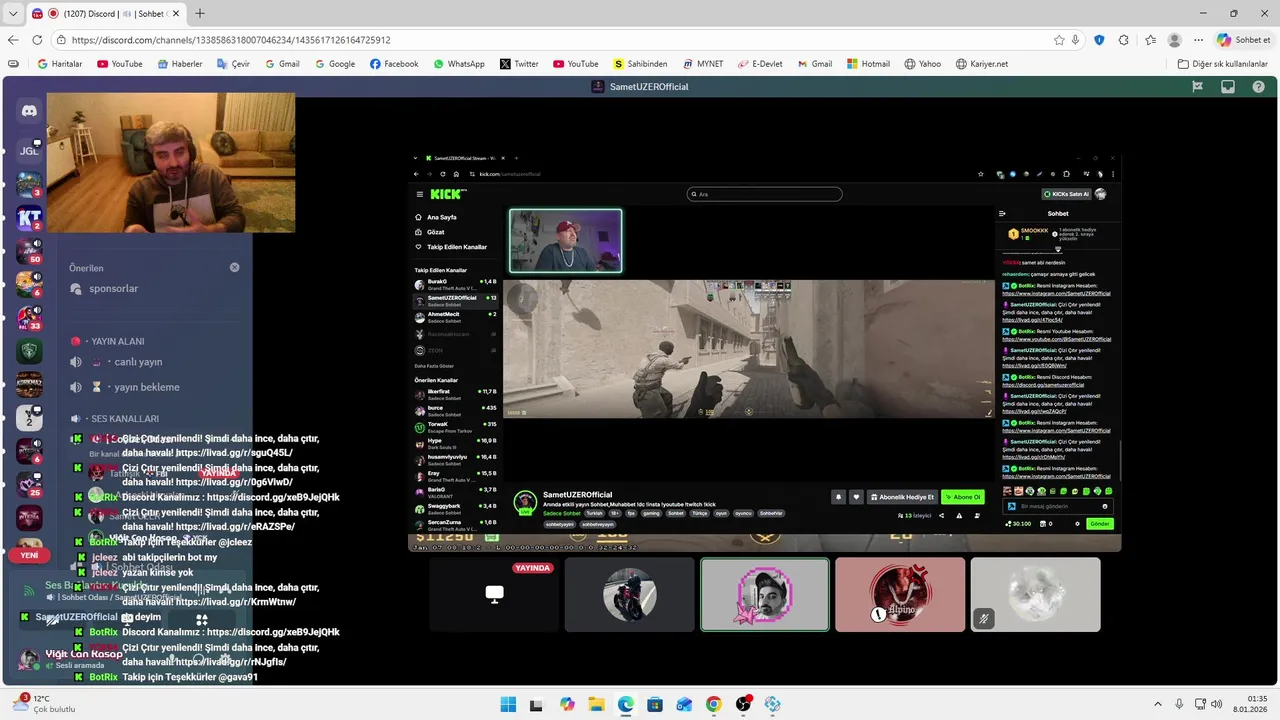Image resolution: width=1280 pixels, height=720 pixels.
Task: Open E-Devlet bookmark
Action: point(760,64)
